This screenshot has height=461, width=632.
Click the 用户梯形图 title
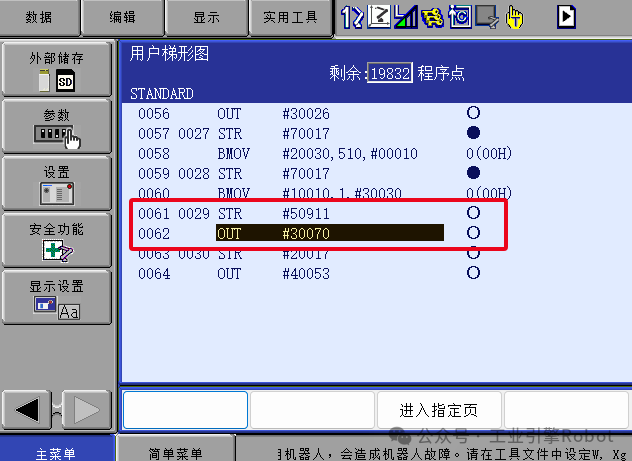point(169,54)
